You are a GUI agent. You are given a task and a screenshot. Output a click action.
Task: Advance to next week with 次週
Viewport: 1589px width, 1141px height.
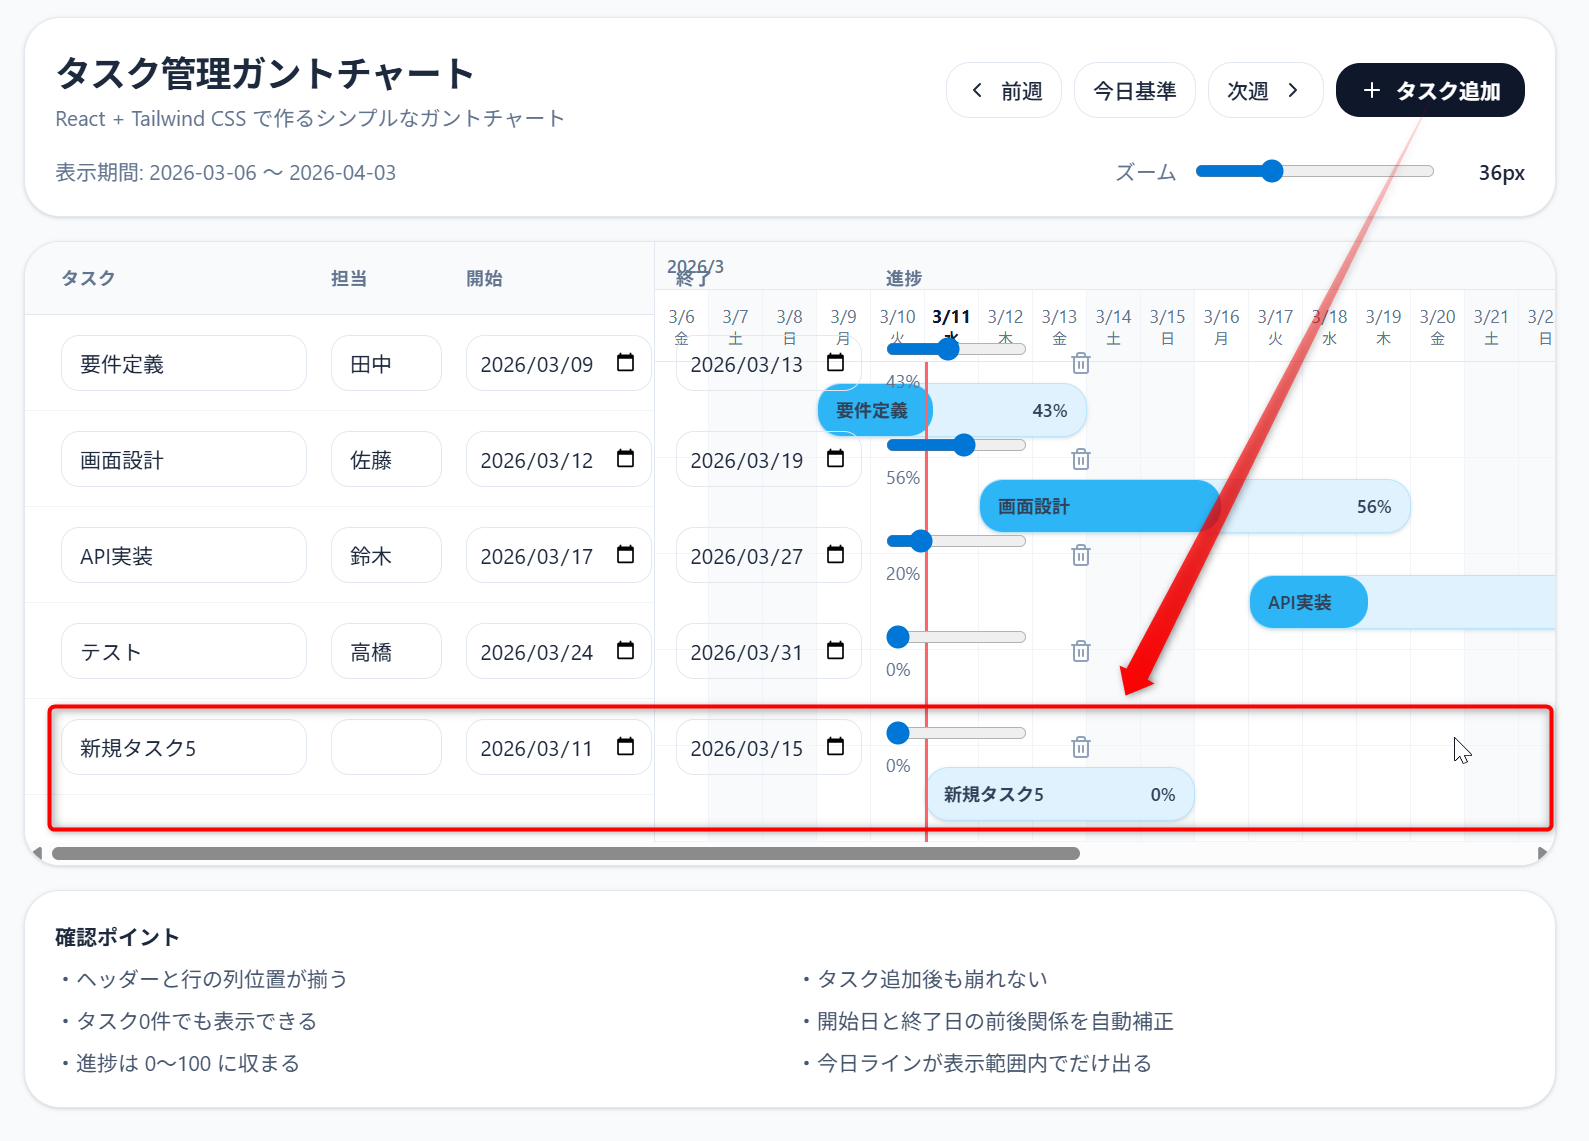[1266, 90]
